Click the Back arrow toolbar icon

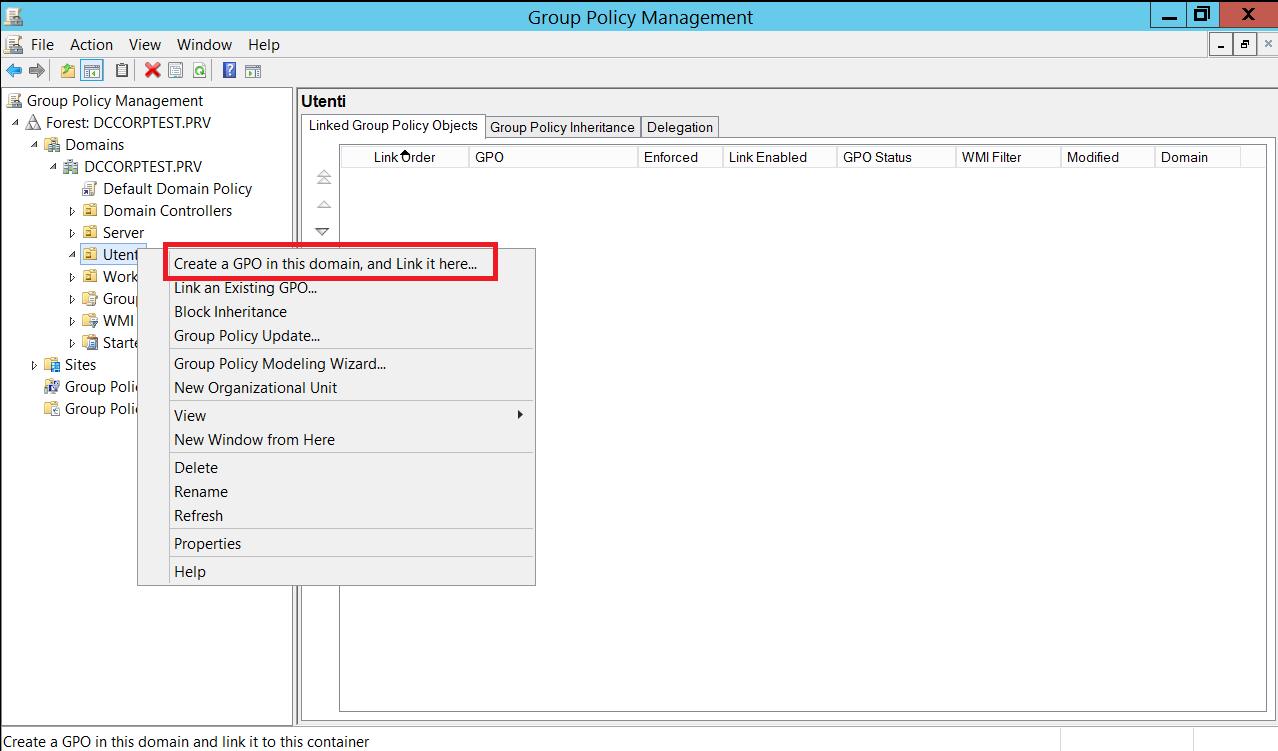(14, 70)
